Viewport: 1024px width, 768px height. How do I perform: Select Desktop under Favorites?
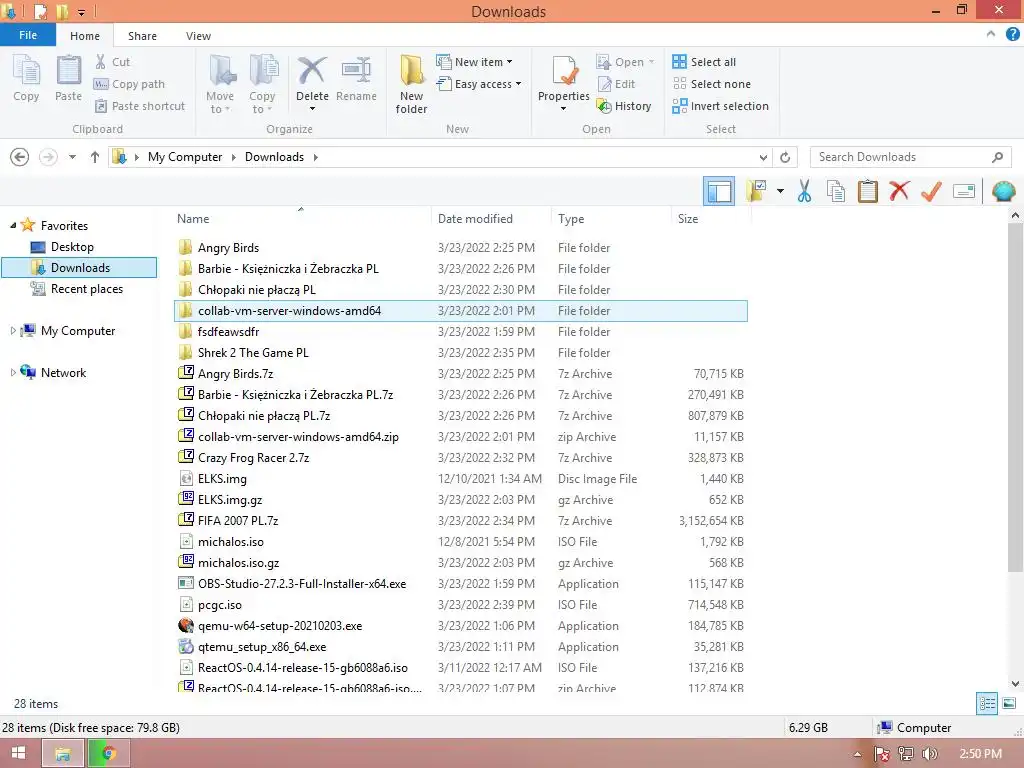point(72,247)
